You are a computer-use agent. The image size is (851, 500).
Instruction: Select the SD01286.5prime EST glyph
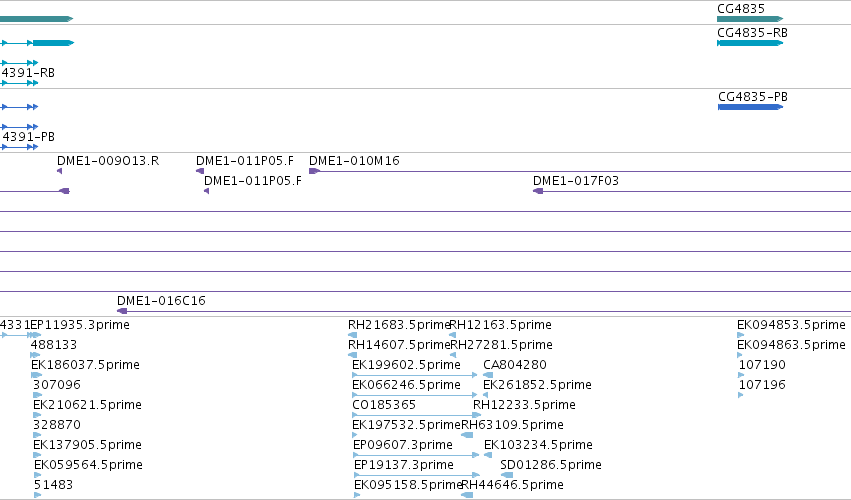(x=506, y=475)
